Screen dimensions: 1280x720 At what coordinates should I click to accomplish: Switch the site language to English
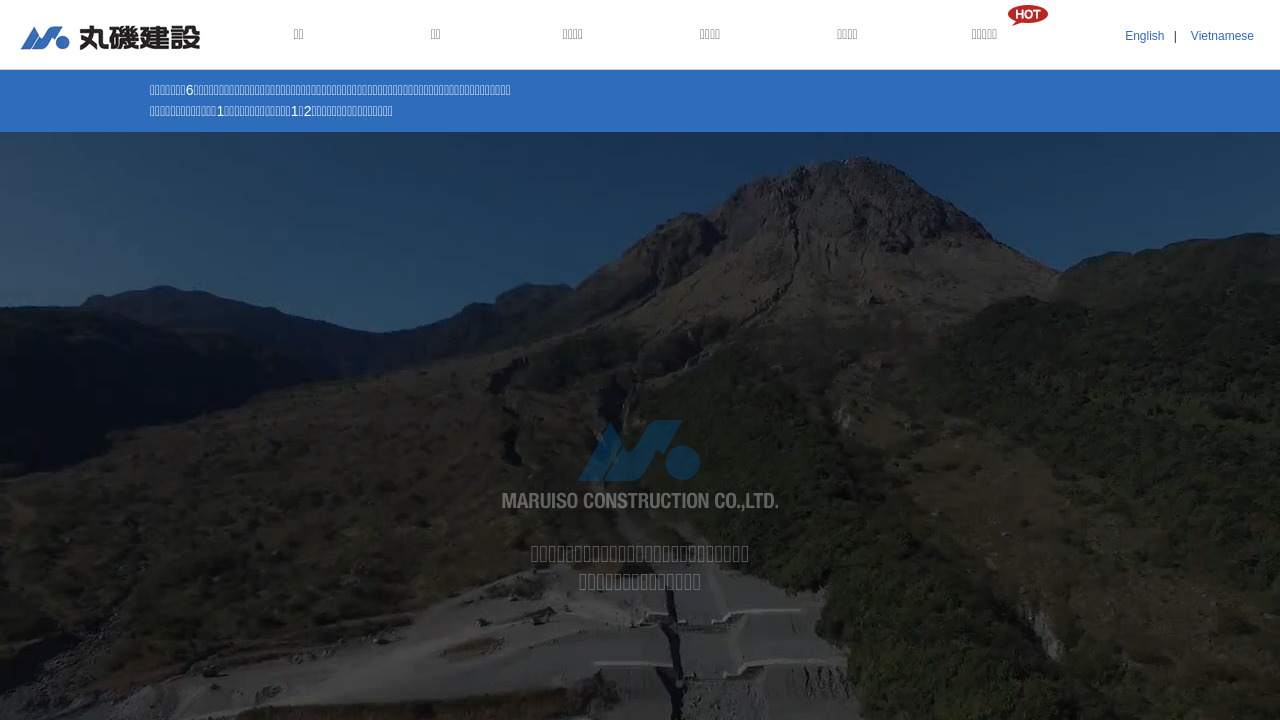click(1144, 36)
